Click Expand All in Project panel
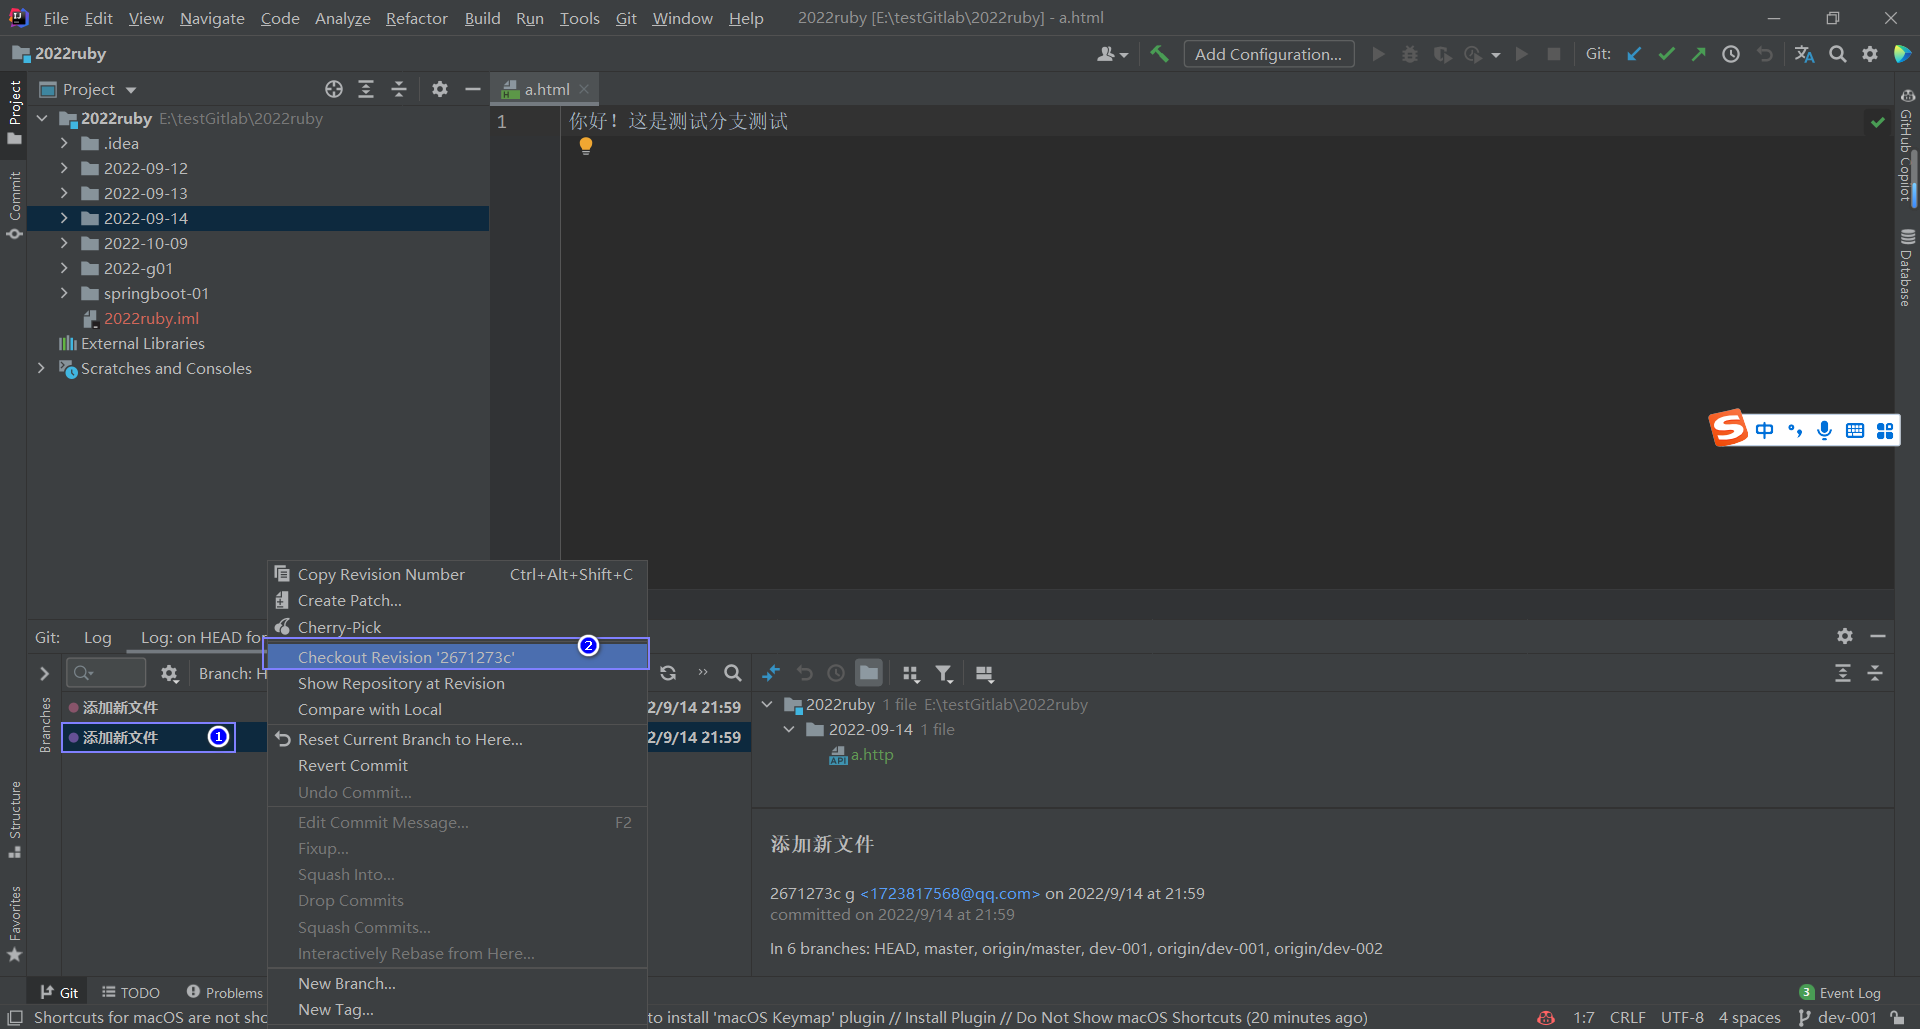 pos(366,89)
